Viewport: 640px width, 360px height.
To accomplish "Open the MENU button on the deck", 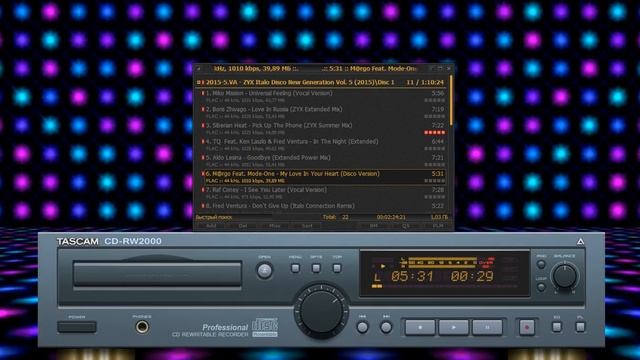I will (x=295, y=268).
